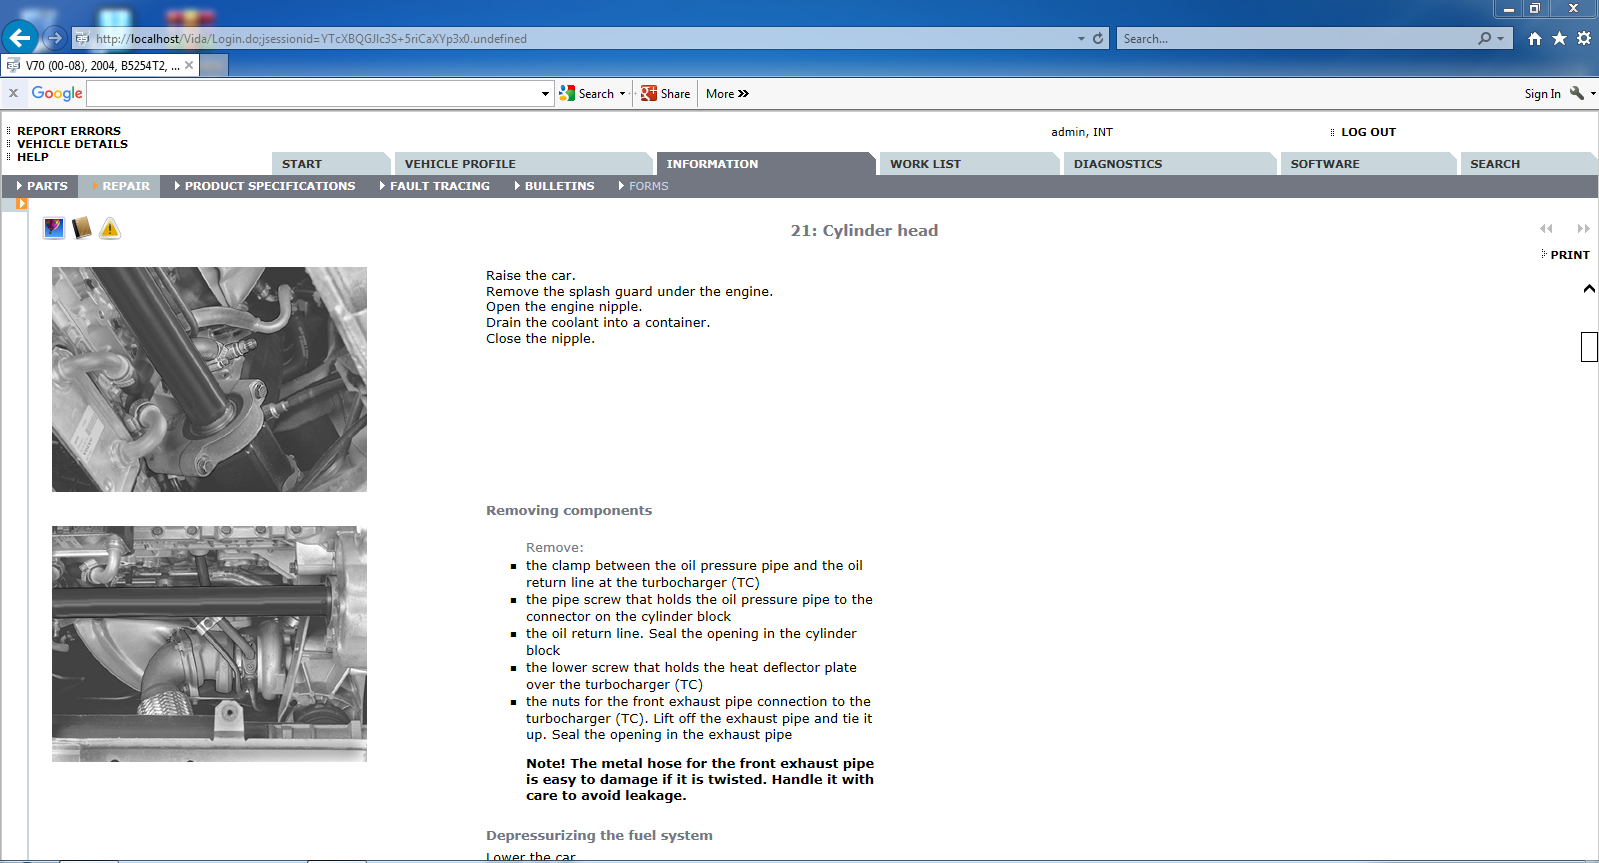Click the turbocharger photo thumbnail
Viewport: 1599px width, 863px height.
209,644
